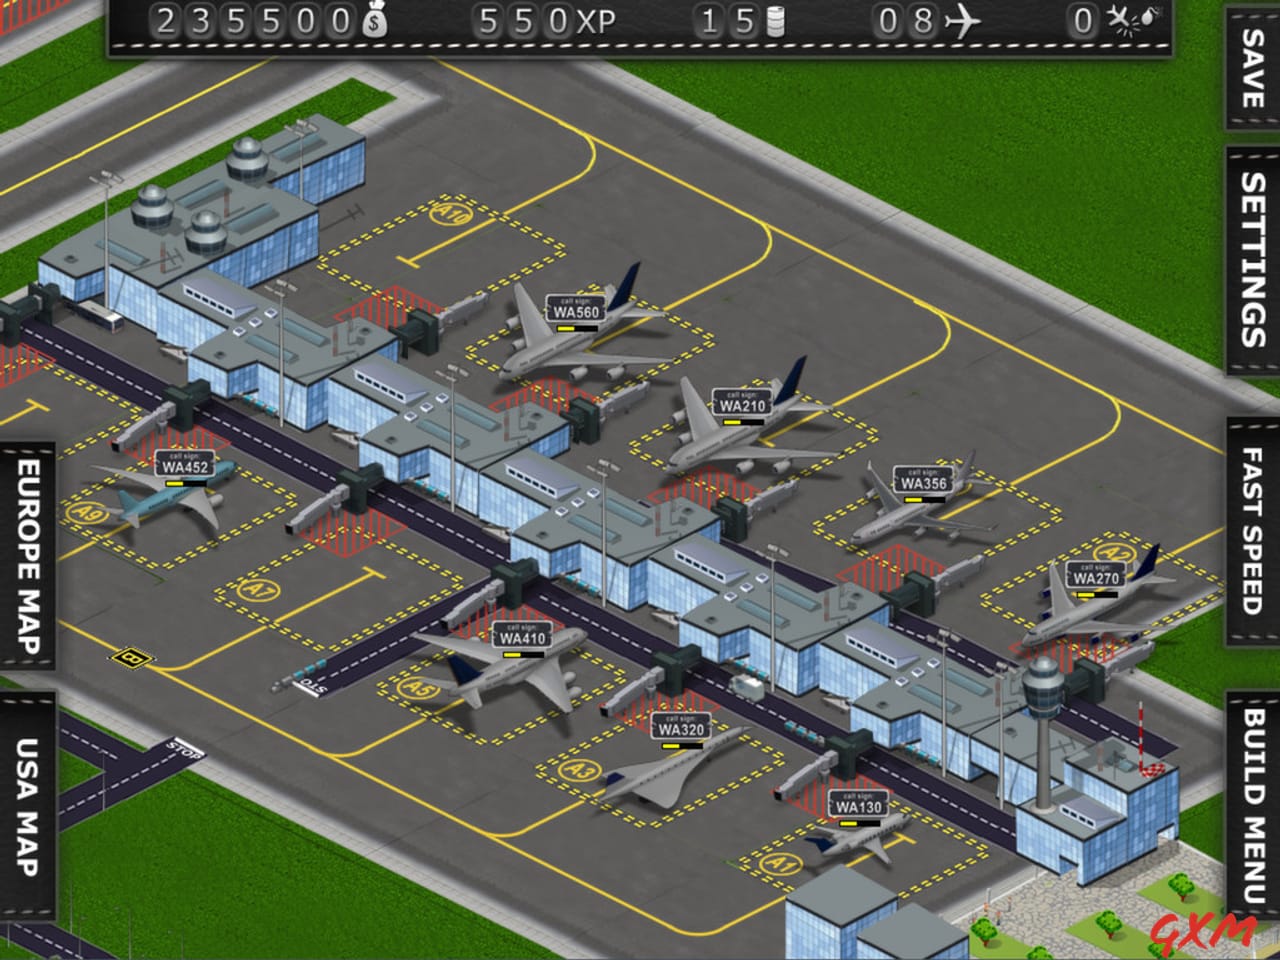Select the A5 gate marker
The height and width of the screenshot is (960, 1280).
[x=420, y=686]
